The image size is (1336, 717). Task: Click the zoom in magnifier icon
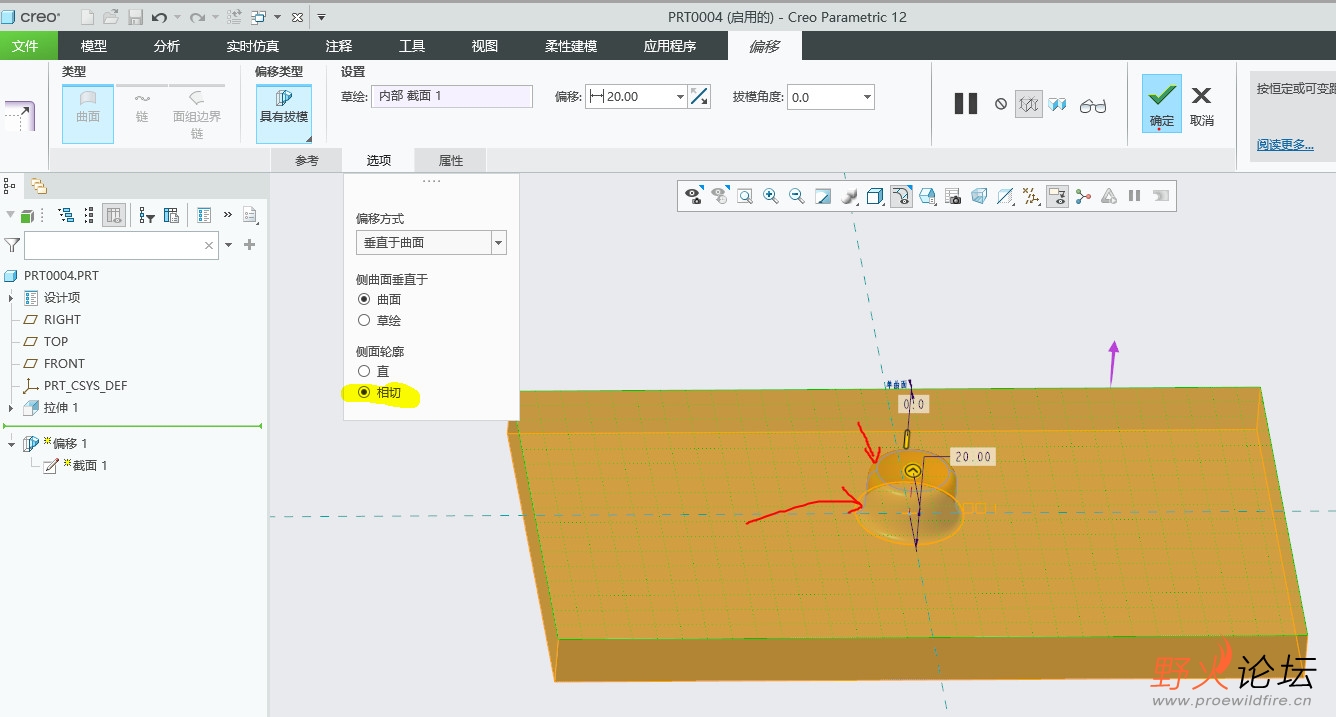770,196
